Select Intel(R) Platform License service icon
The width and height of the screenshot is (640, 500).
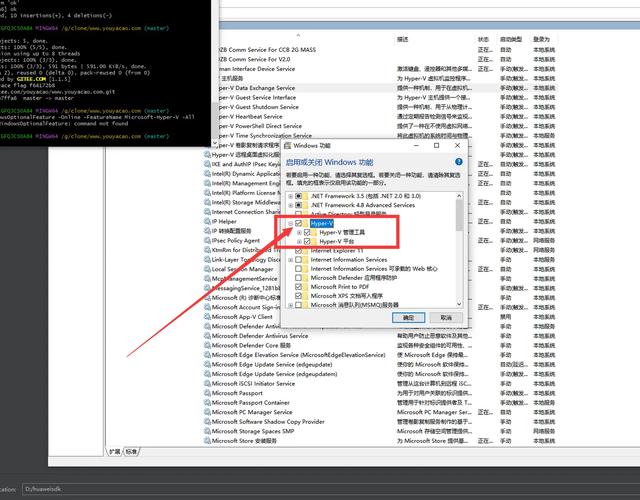(207, 193)
